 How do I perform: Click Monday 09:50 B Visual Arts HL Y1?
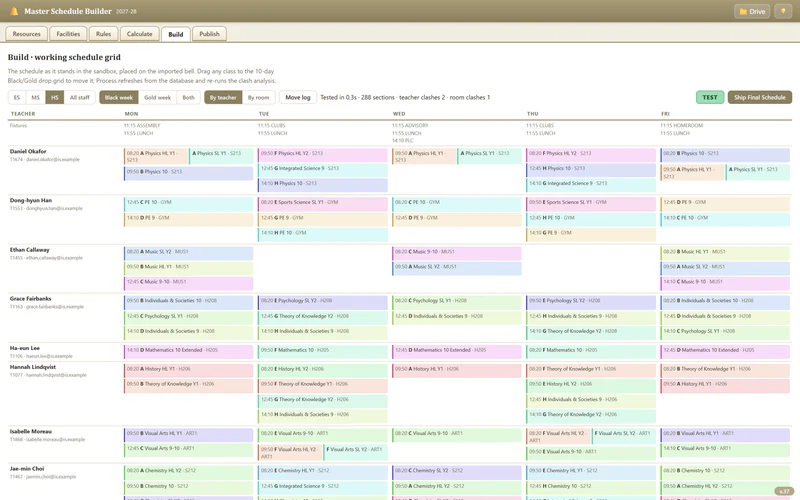pyautogui.click(x=188, y=435)
